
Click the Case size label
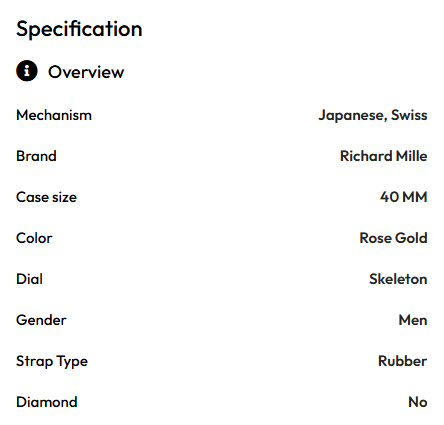pyautogui.click(x=46, y=197)
